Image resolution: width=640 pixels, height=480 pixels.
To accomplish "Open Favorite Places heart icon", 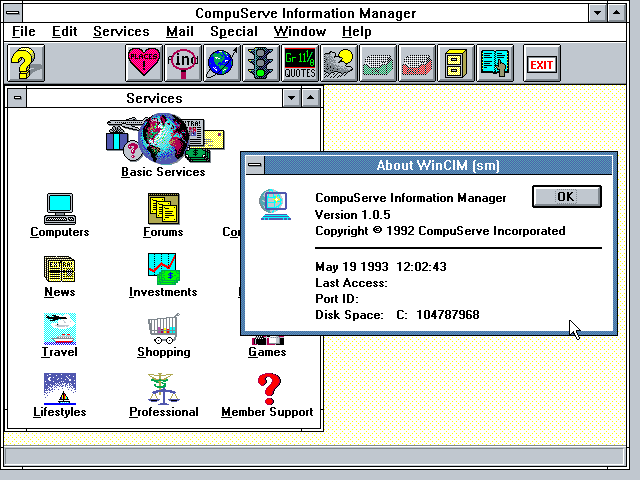I will tap(143, 64).
